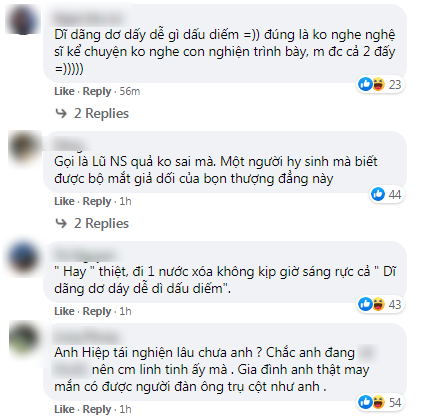Click the reply arrow icon under the Lũ NS comment
The width and height of the screenshot is (438, 420).
click(x=61, y=223)
